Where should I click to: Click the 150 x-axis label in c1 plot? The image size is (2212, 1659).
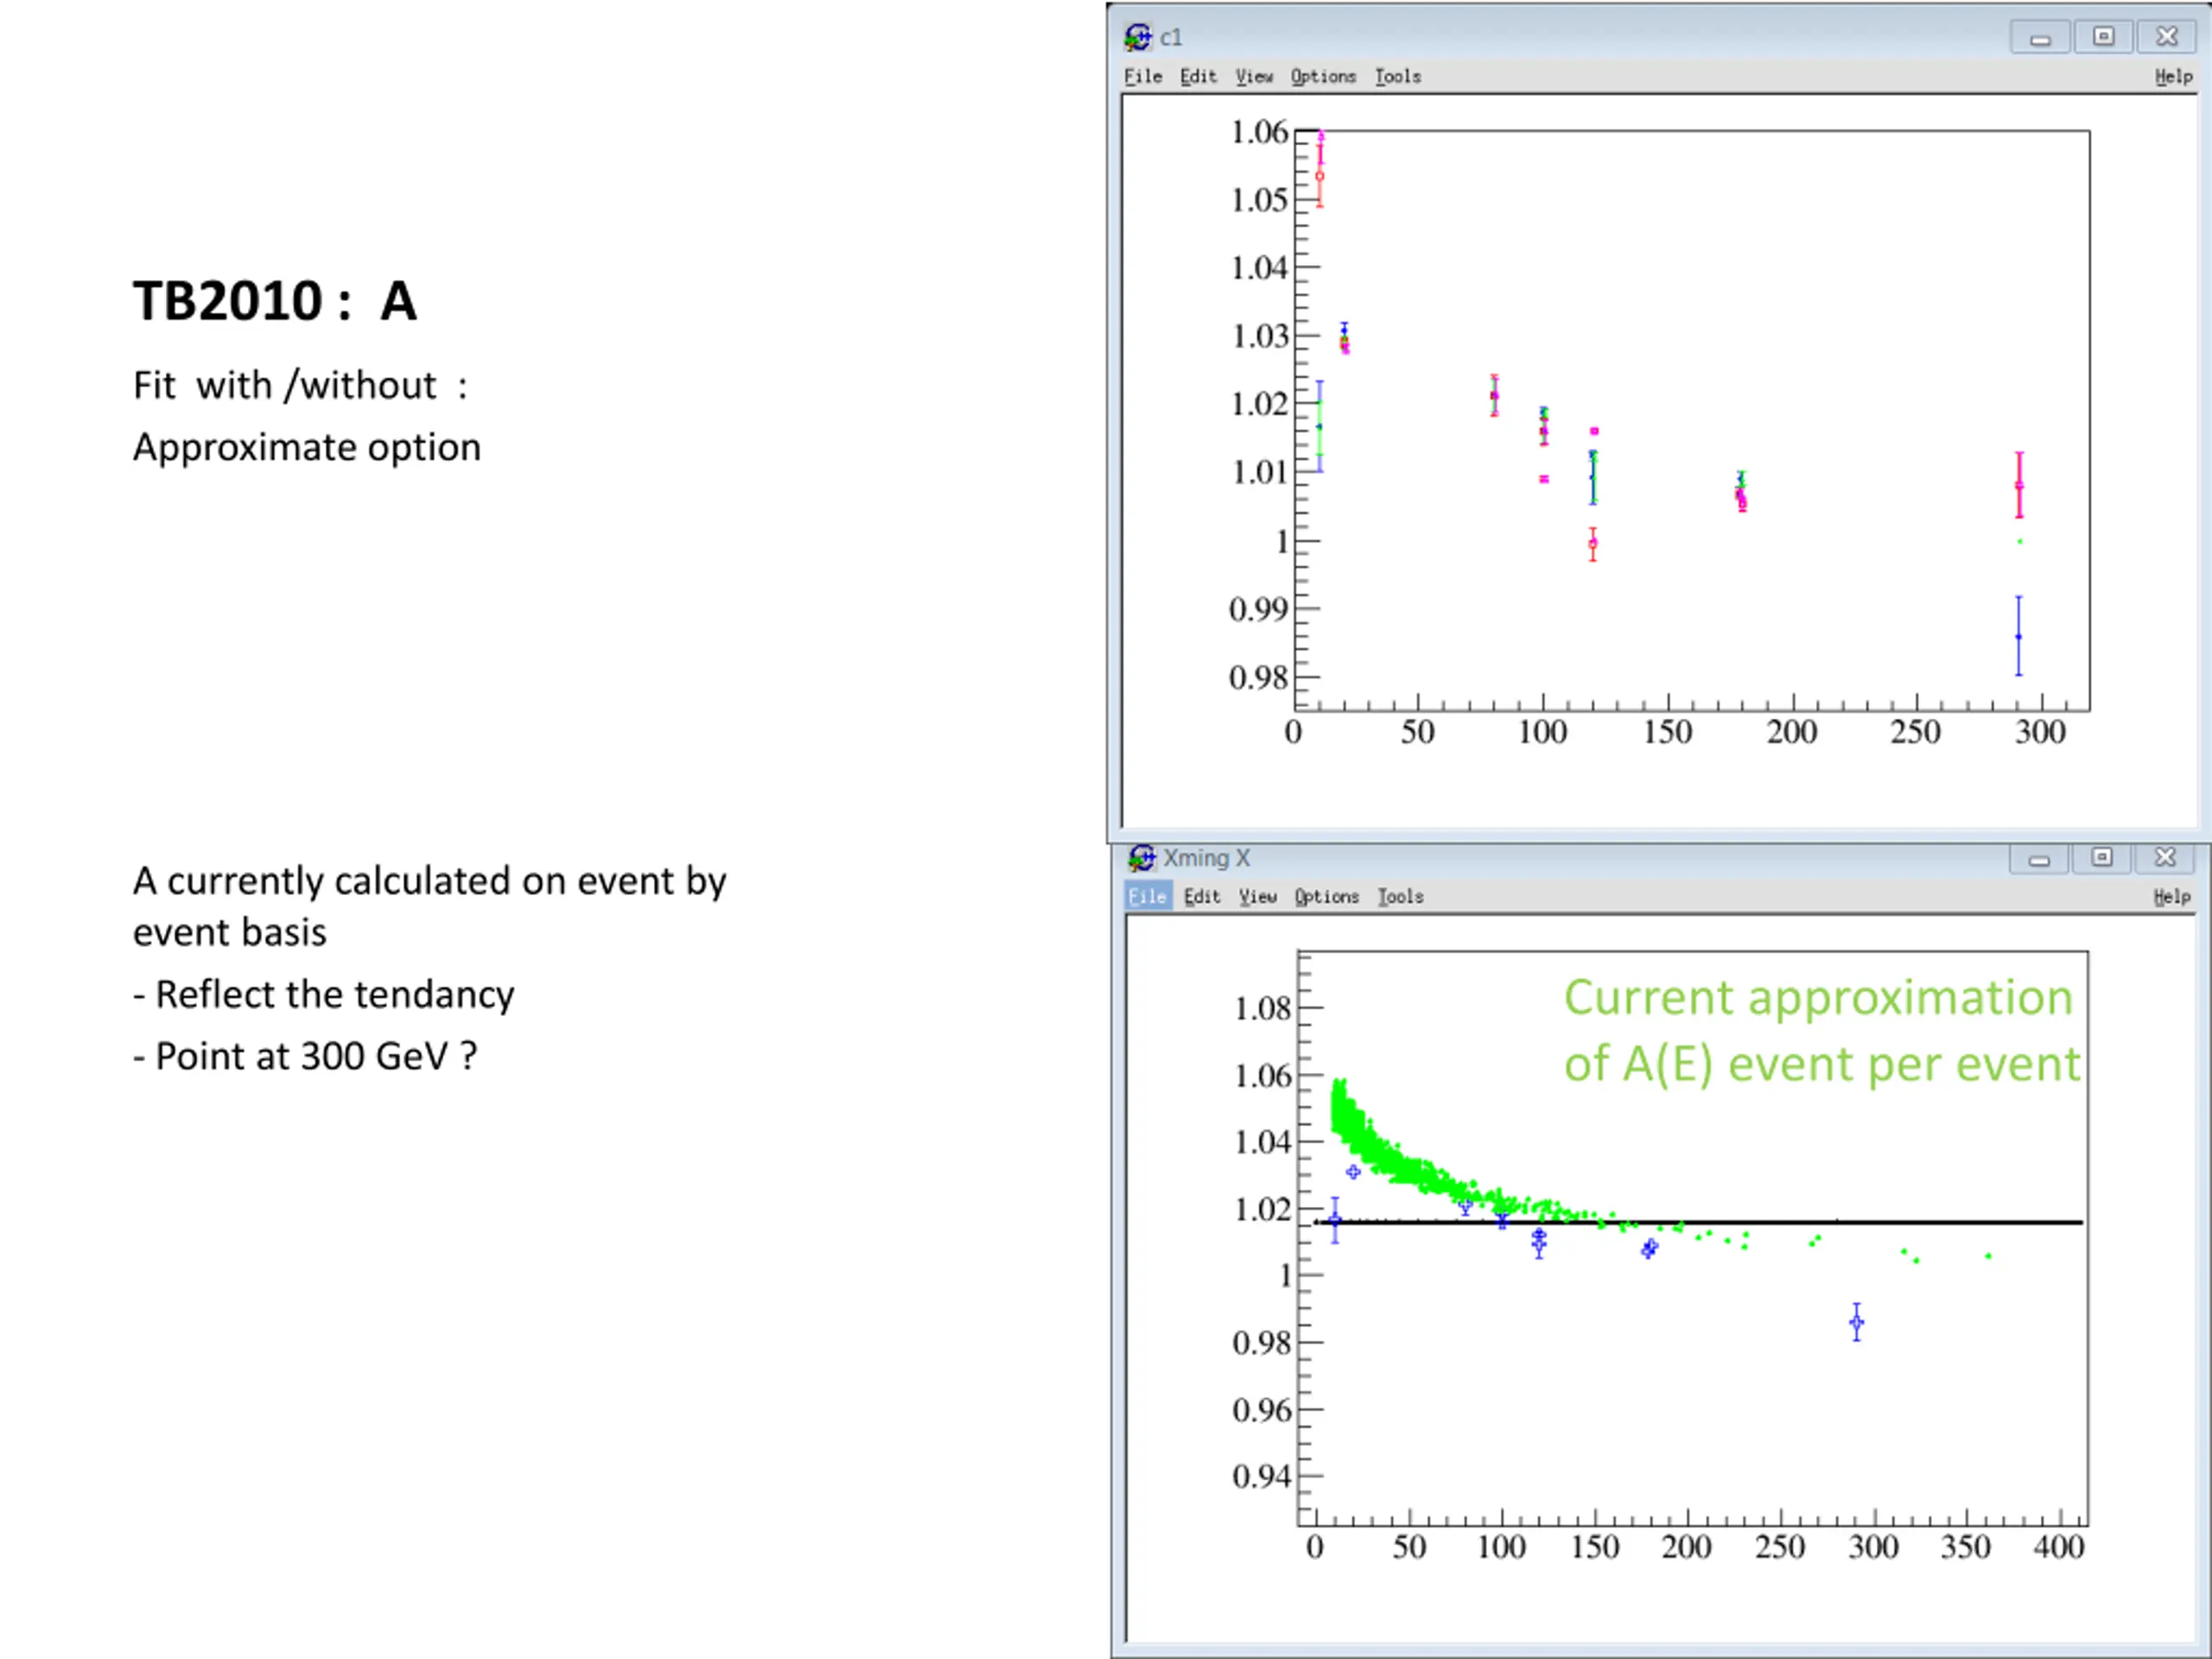tap(1667, 732)
